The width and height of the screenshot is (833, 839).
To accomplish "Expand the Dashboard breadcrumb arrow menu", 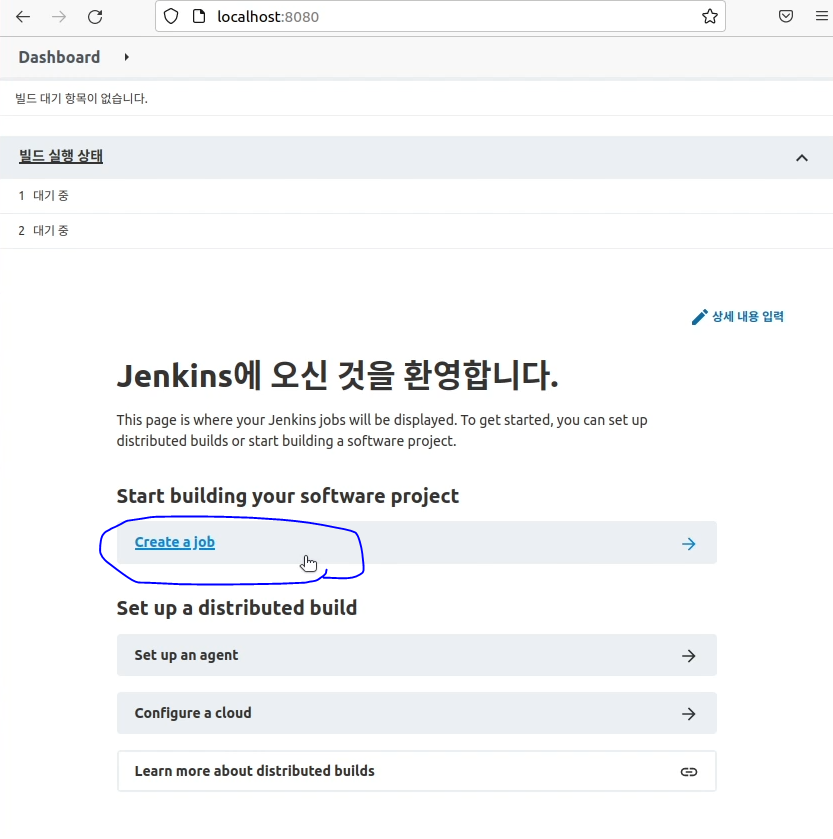I will (x=127, y=57).
